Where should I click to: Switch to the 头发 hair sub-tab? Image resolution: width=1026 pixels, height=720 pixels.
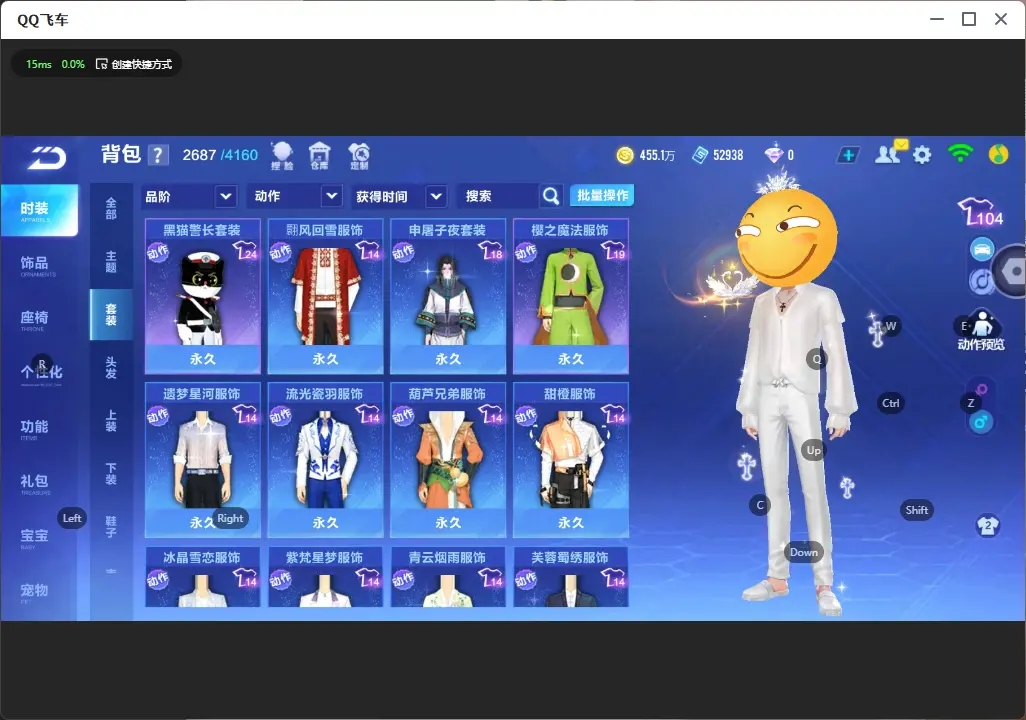(x=111, y=368)
